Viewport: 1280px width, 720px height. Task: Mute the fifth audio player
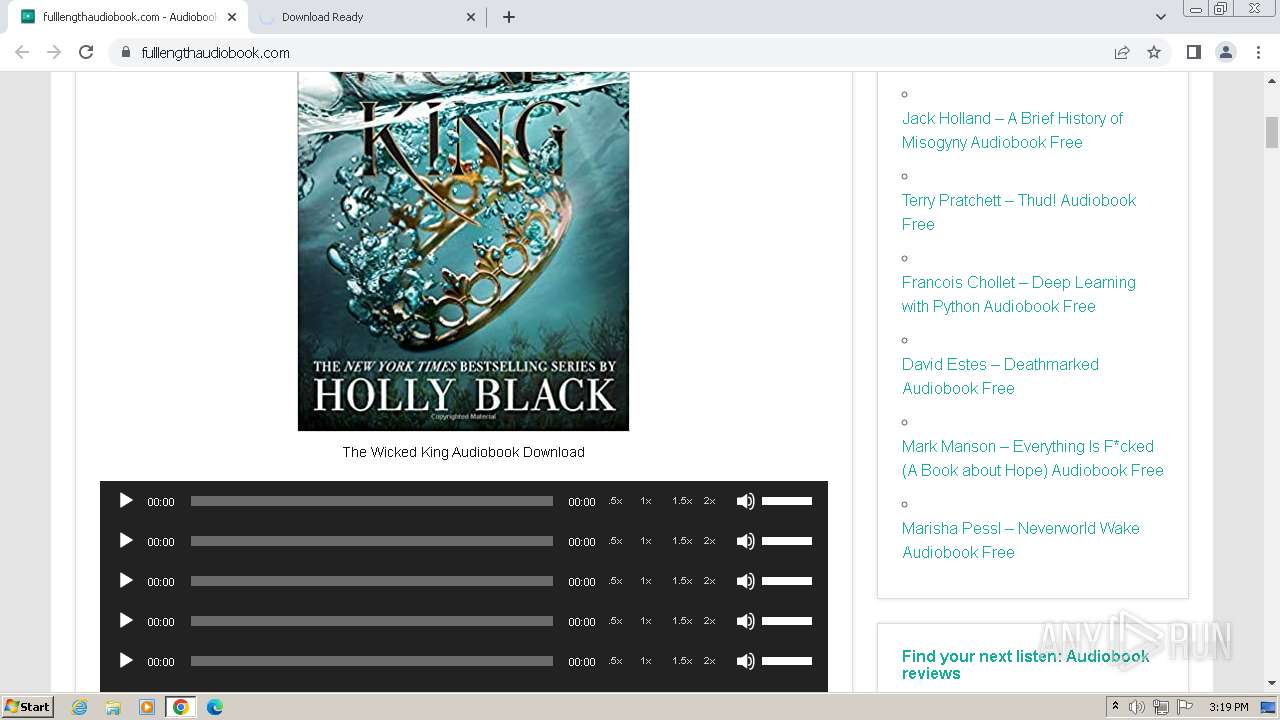click(x=745, y=661)
